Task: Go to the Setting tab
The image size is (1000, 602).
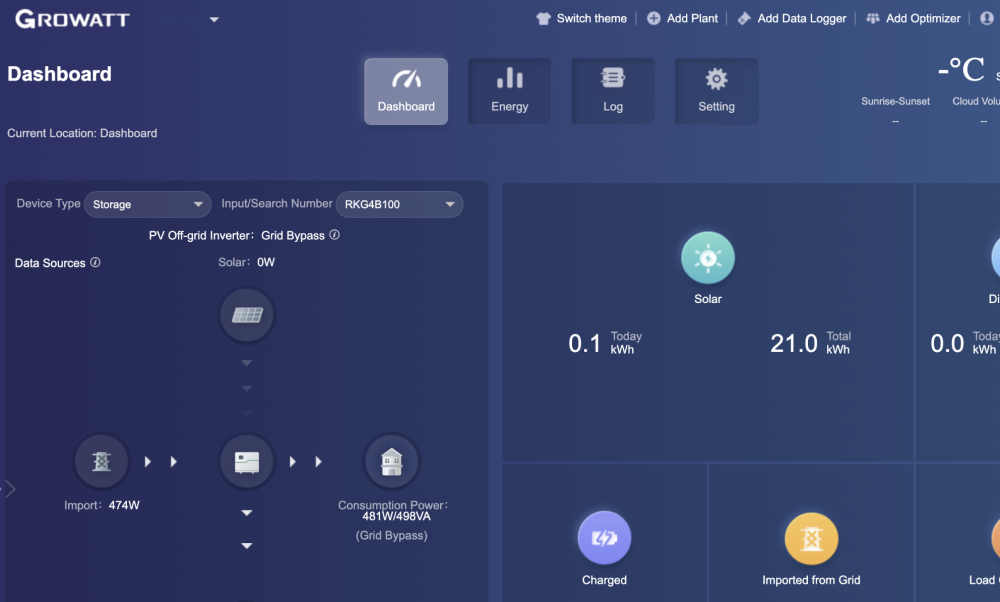Action: 716,91
